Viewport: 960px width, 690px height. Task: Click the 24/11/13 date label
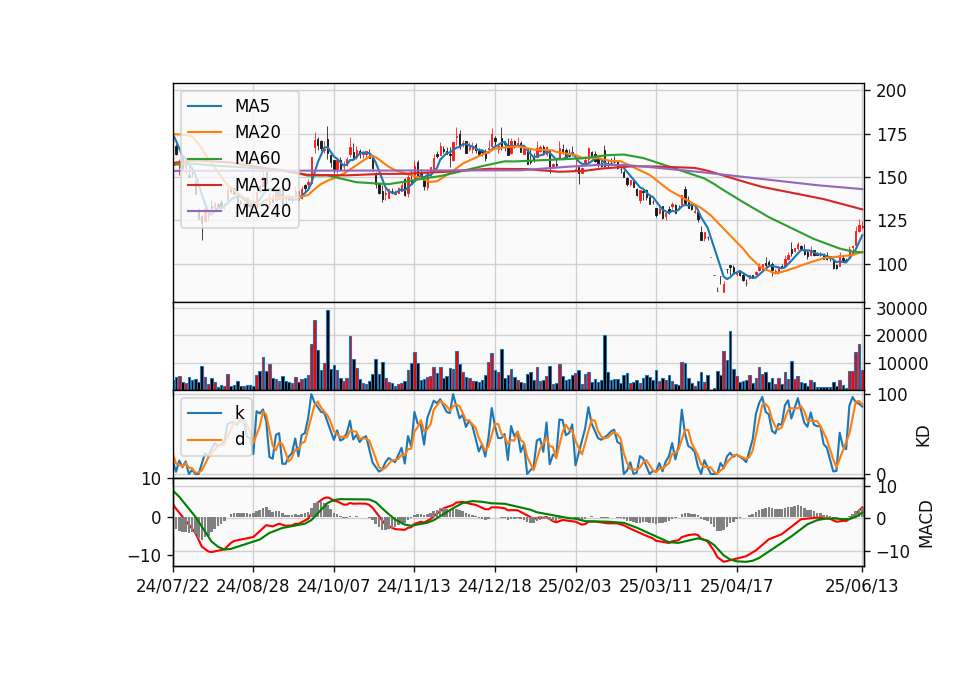pyautogui.click(x=414, y=586)
